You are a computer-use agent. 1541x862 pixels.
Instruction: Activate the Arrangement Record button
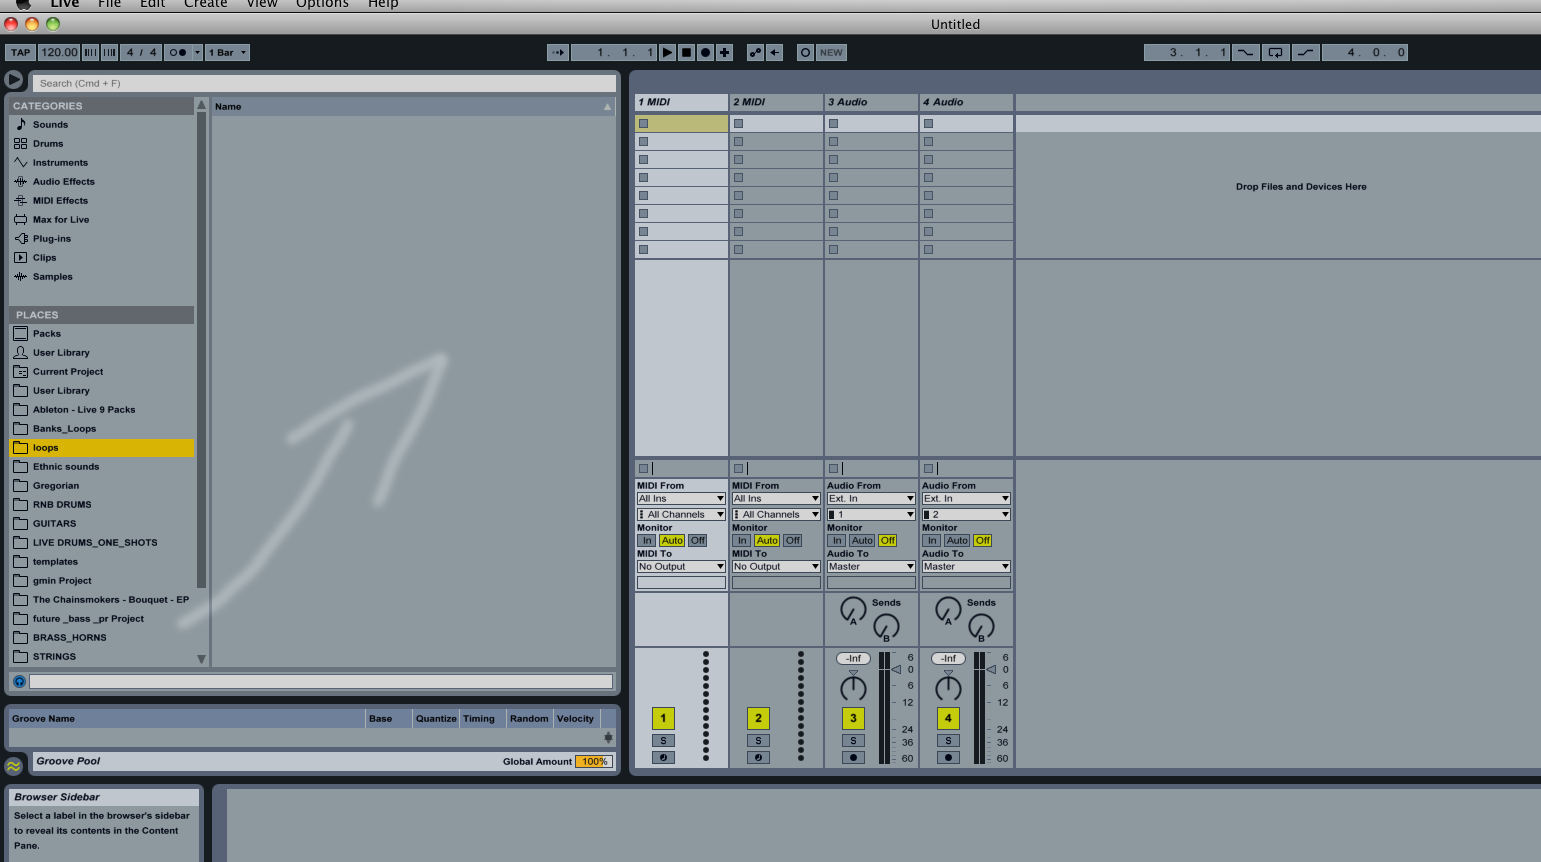705,52
